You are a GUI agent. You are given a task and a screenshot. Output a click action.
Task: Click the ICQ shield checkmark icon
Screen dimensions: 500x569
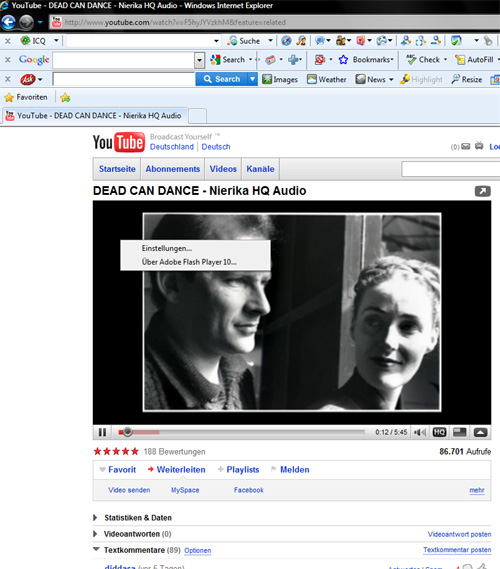[x=456, y=41]
